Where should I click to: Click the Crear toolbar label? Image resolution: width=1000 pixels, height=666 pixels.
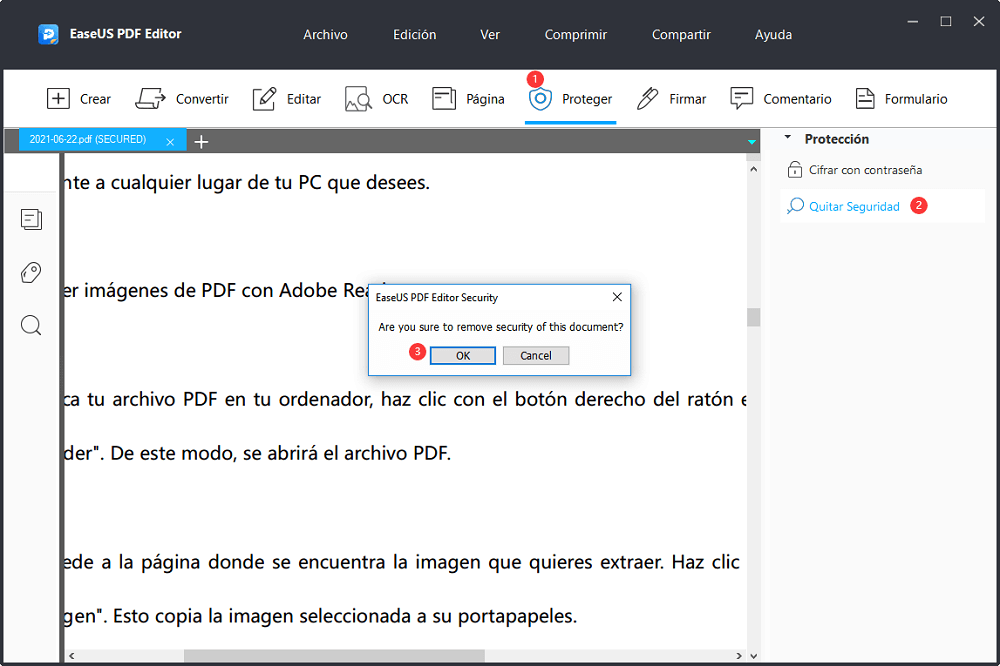96,99
